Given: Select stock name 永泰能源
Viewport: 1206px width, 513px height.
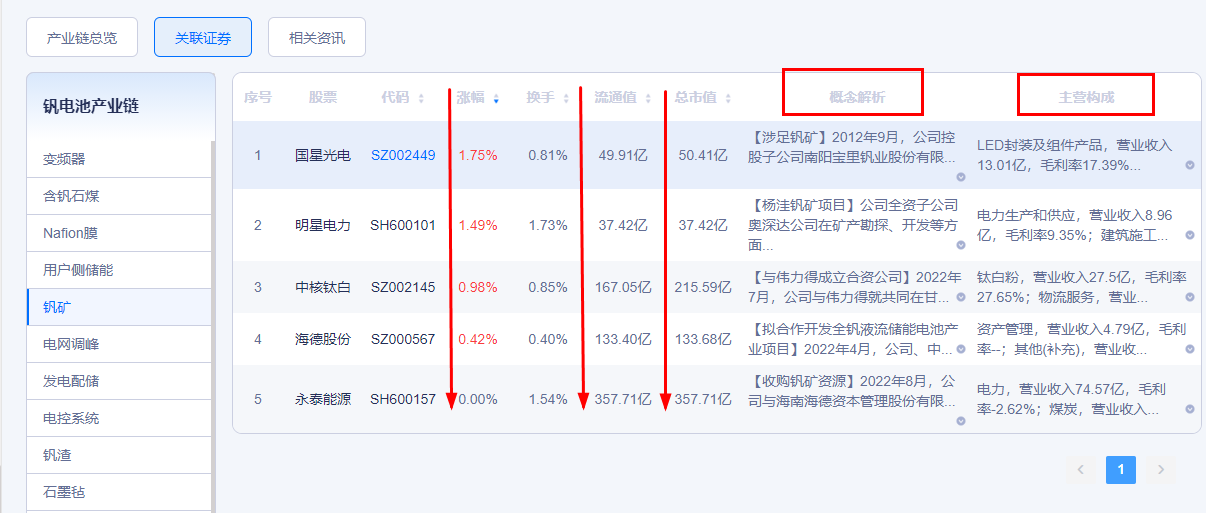Looking at the screenshot, I should click(323, 399).
